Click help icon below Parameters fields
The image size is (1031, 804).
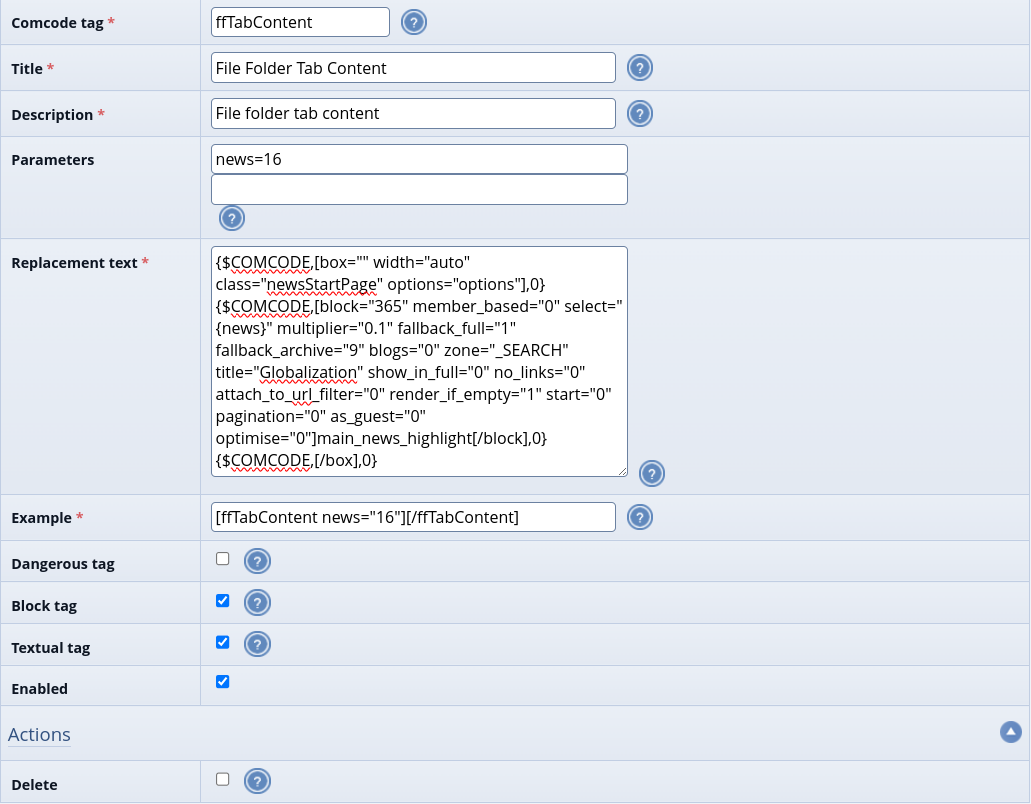point(232,219)
